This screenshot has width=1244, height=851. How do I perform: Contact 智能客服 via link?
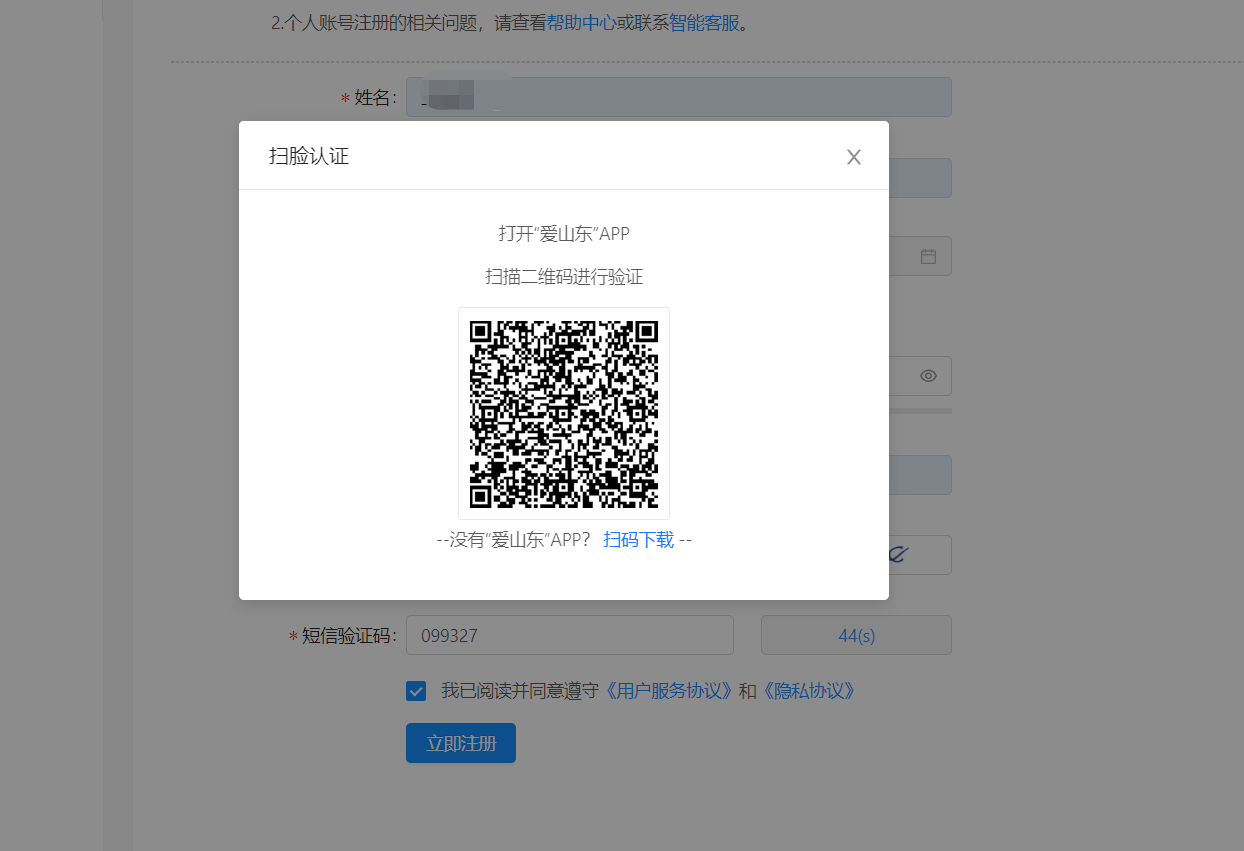[x=704, y=23]
